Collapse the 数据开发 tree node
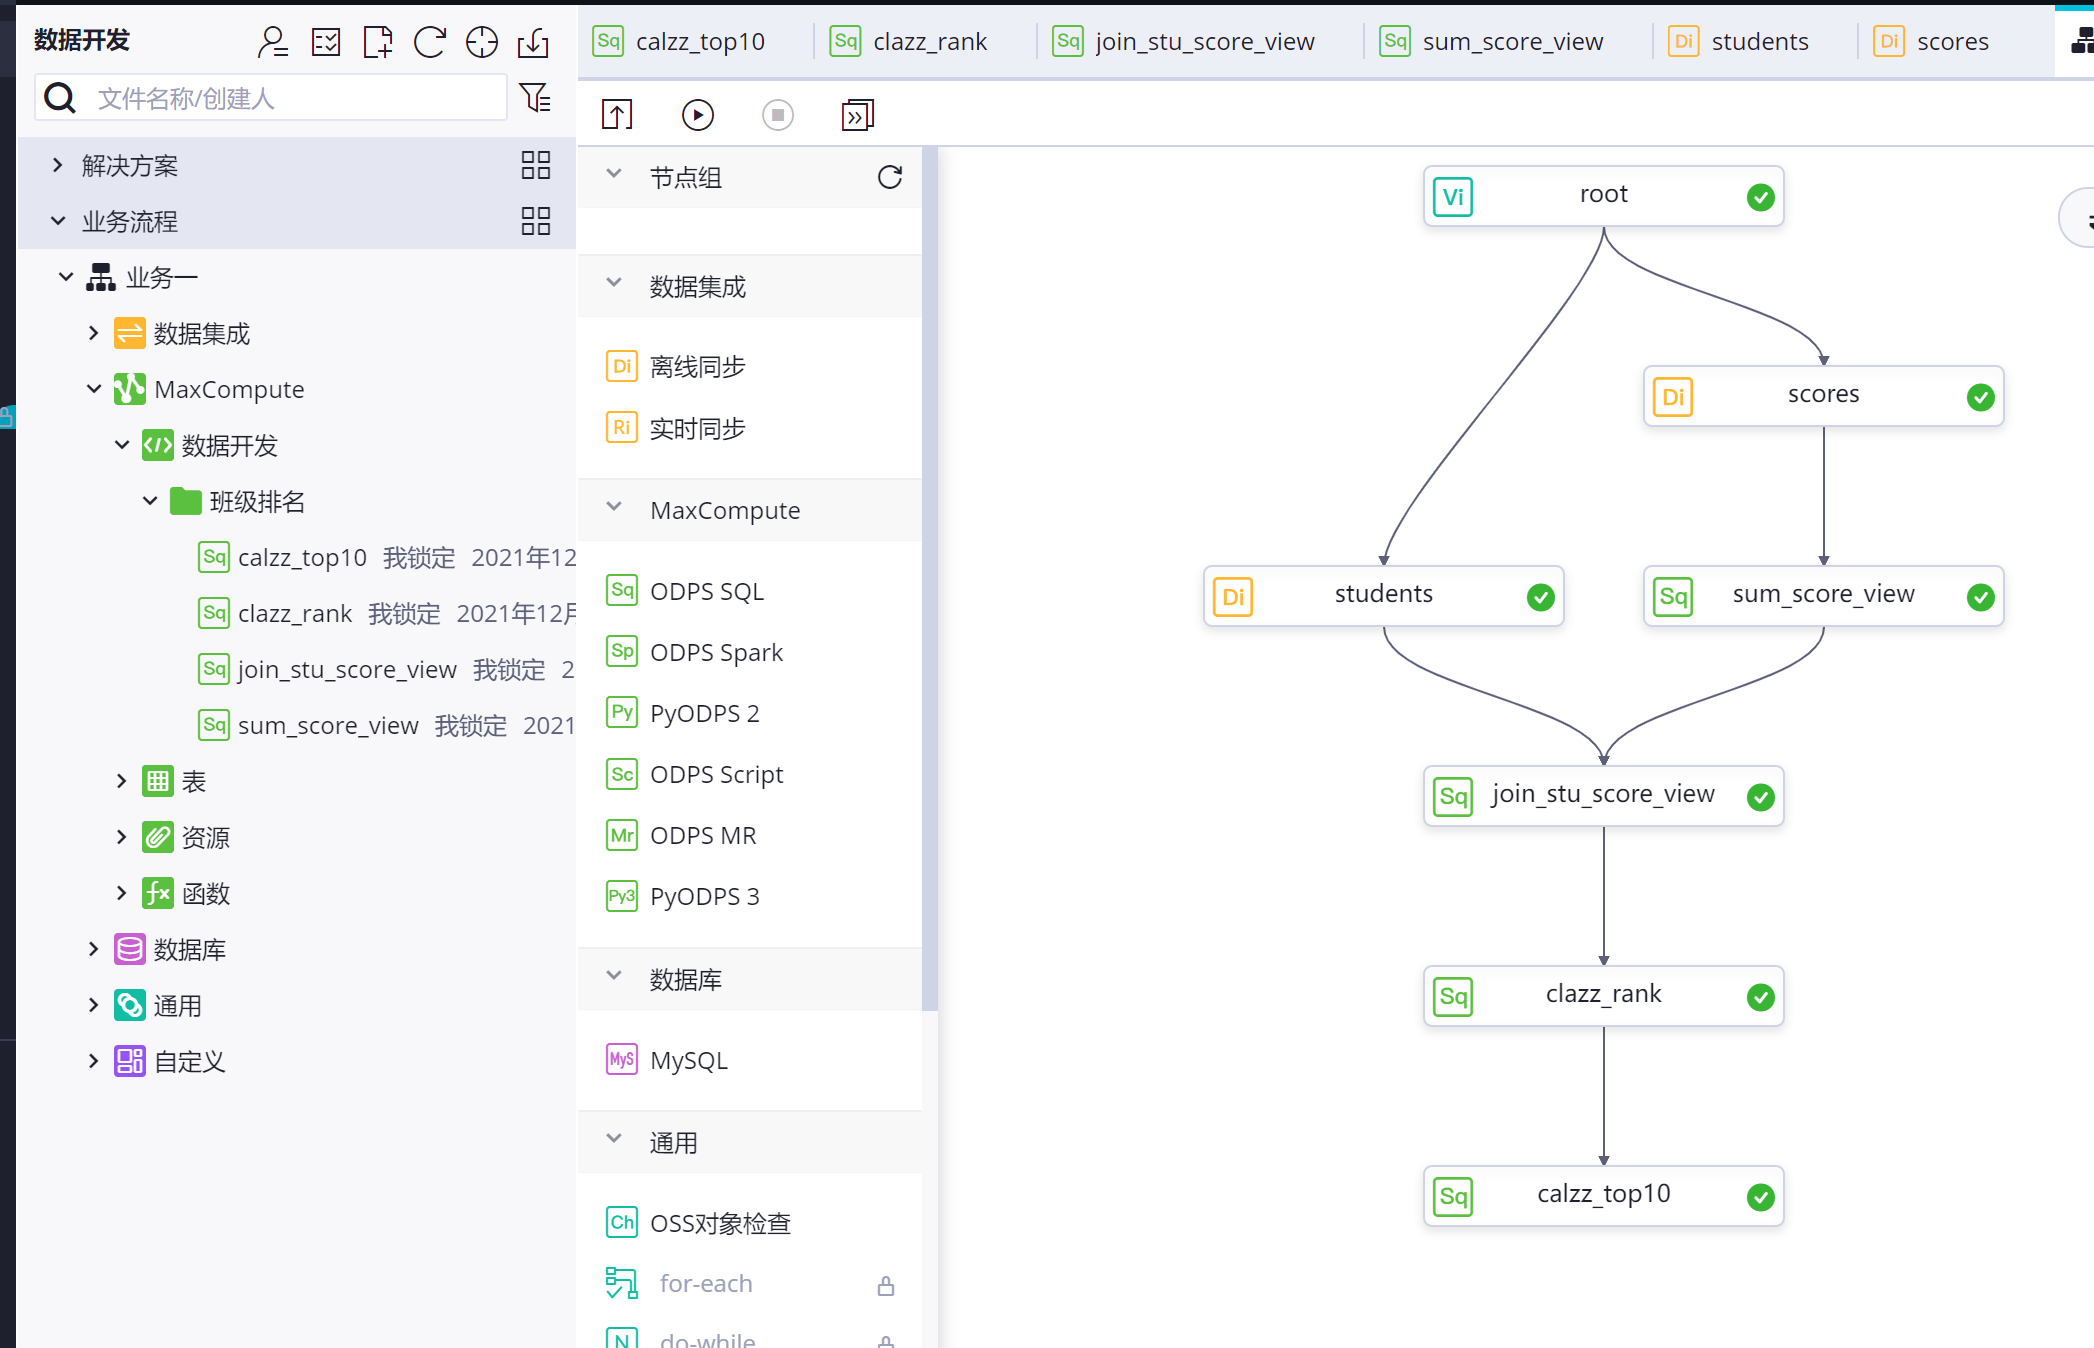This screenshot has height=1348, width=2094. coord(122,445)
